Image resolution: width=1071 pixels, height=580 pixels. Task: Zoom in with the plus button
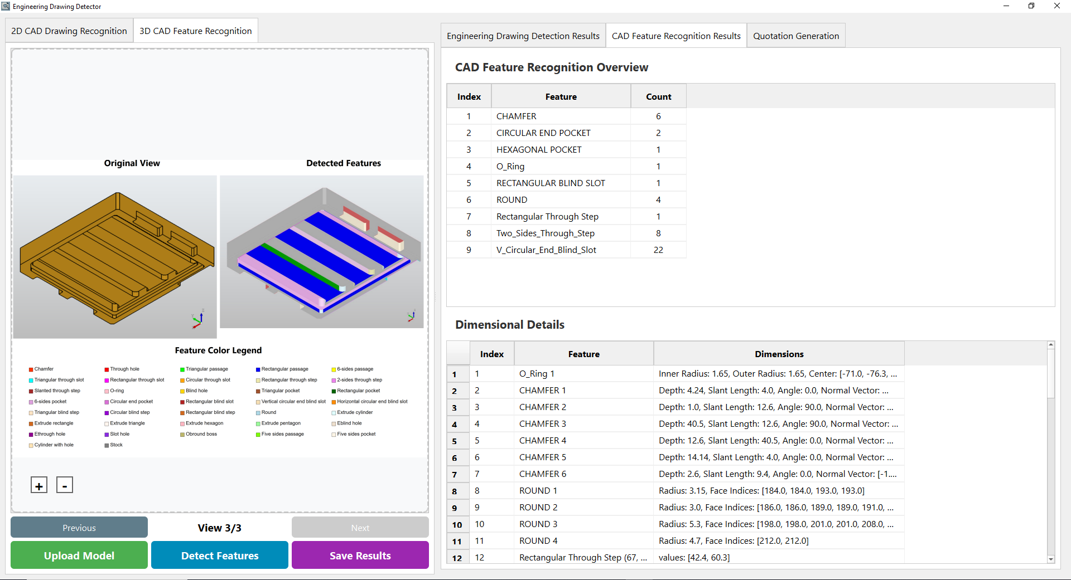point(39,486)
